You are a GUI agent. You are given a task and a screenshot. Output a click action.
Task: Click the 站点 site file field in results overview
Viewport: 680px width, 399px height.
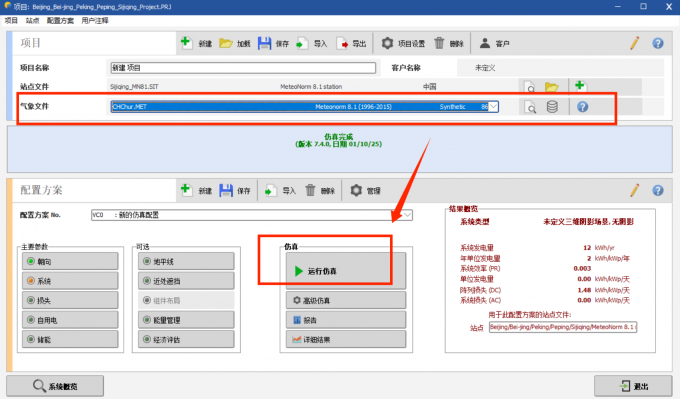click(563, 327)
